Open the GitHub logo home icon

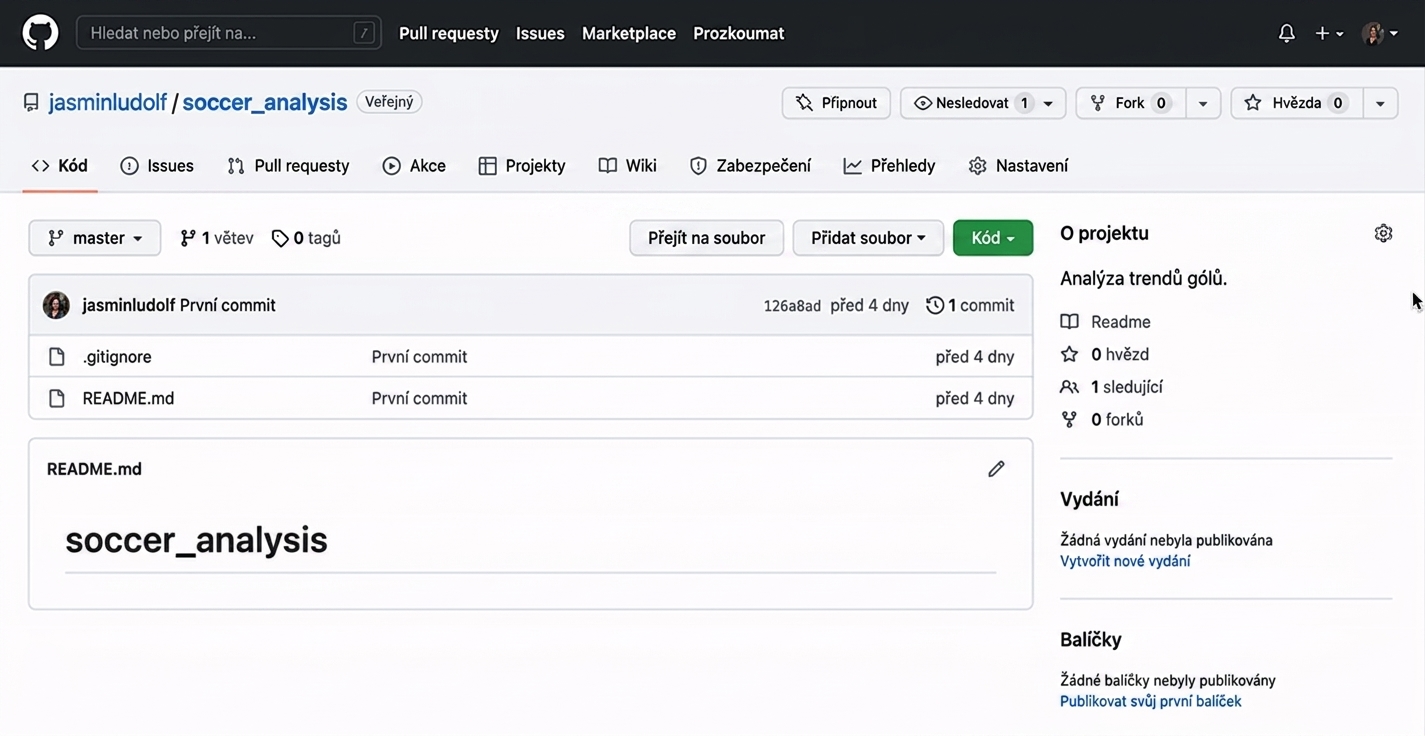[41, 33]
